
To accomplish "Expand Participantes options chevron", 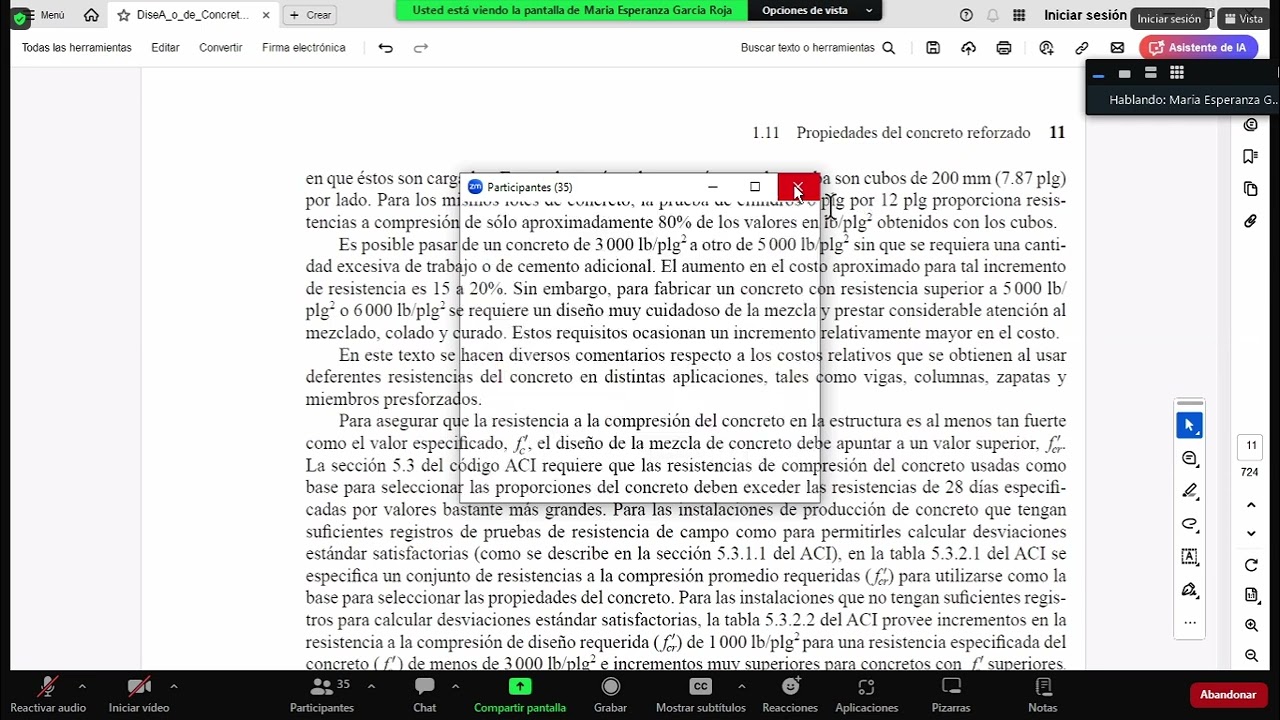I will click(371, 686).
